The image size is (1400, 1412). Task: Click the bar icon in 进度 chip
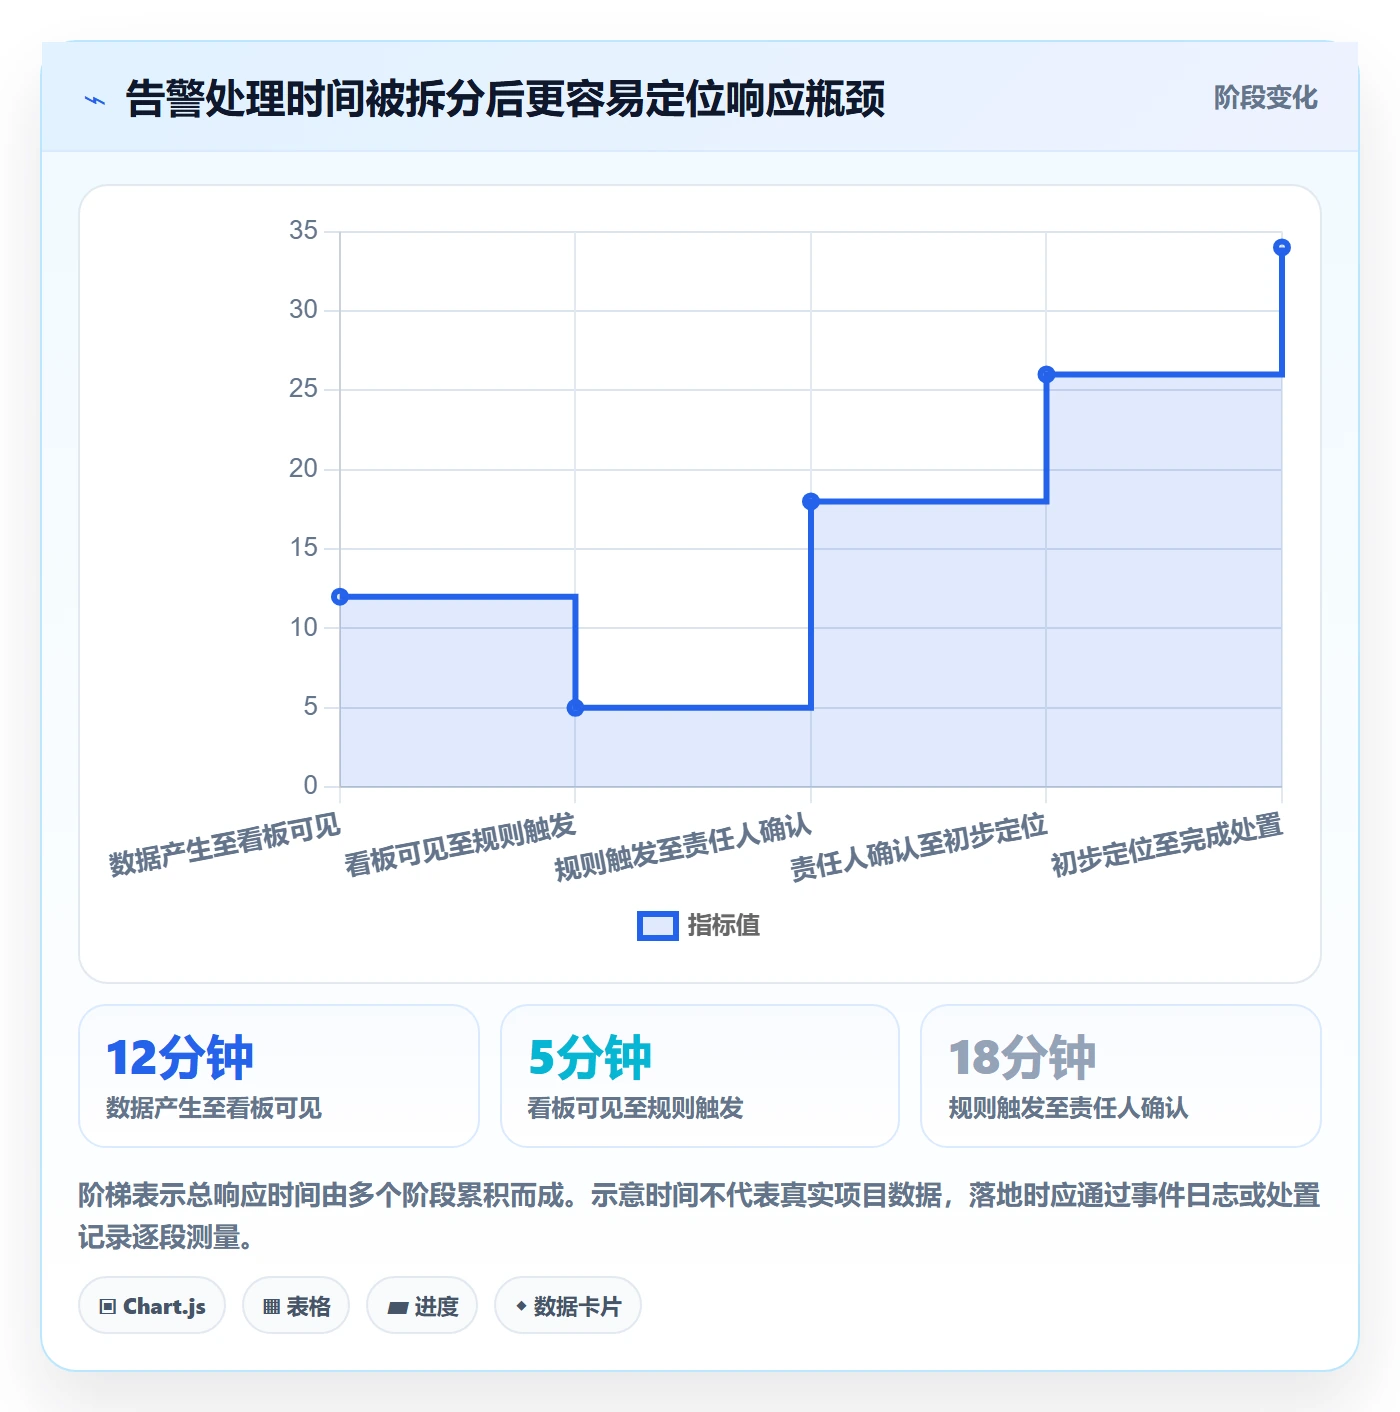pos(397,1307)
